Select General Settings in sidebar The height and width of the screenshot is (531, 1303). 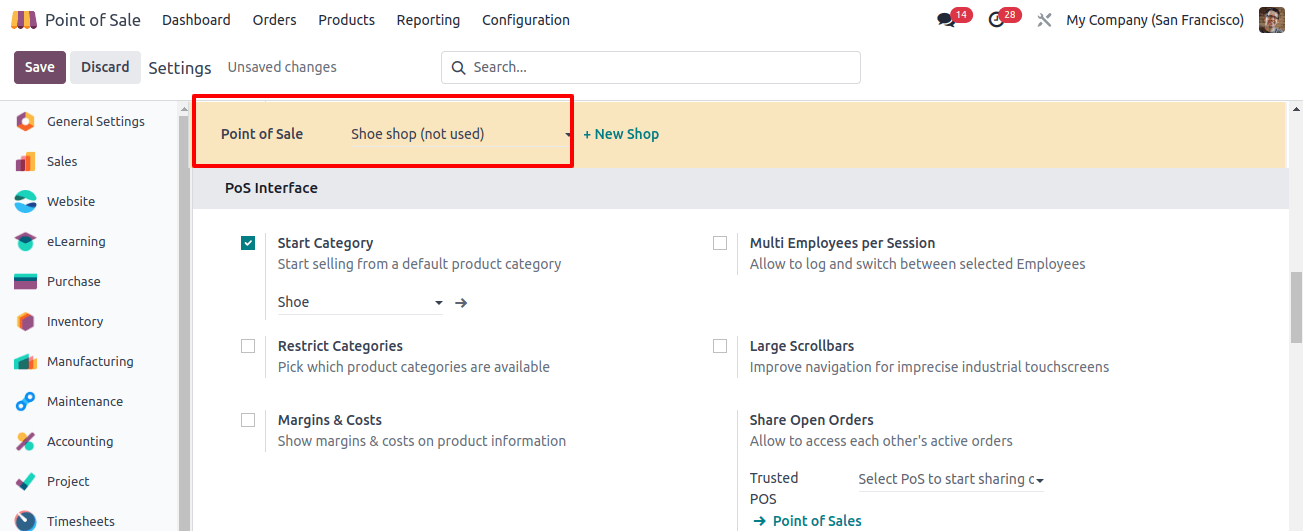[96, 121]
